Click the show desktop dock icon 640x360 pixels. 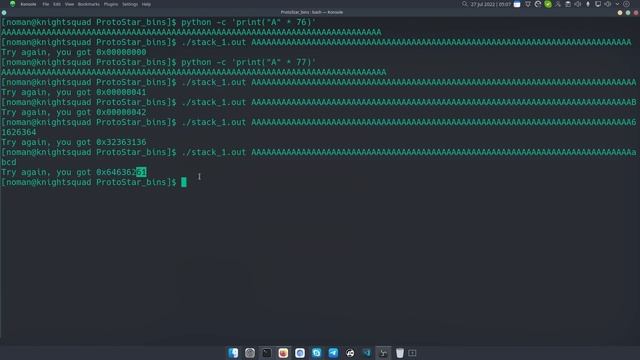click(412, 353)
